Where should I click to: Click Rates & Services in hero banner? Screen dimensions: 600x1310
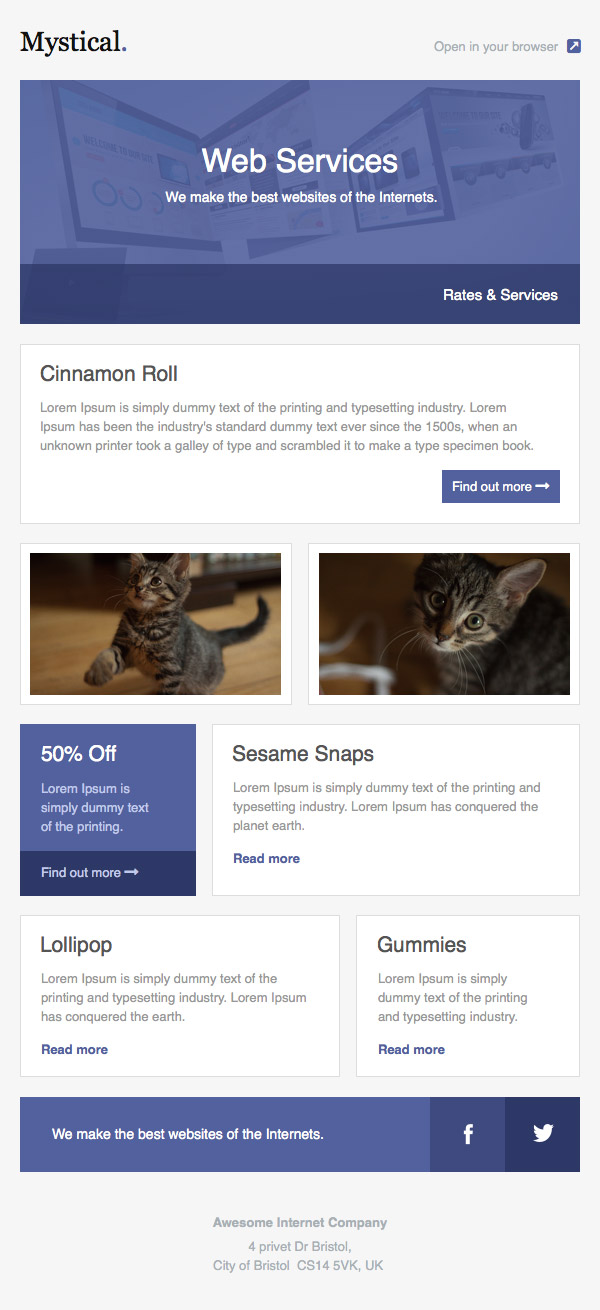[x=500, y=295]
